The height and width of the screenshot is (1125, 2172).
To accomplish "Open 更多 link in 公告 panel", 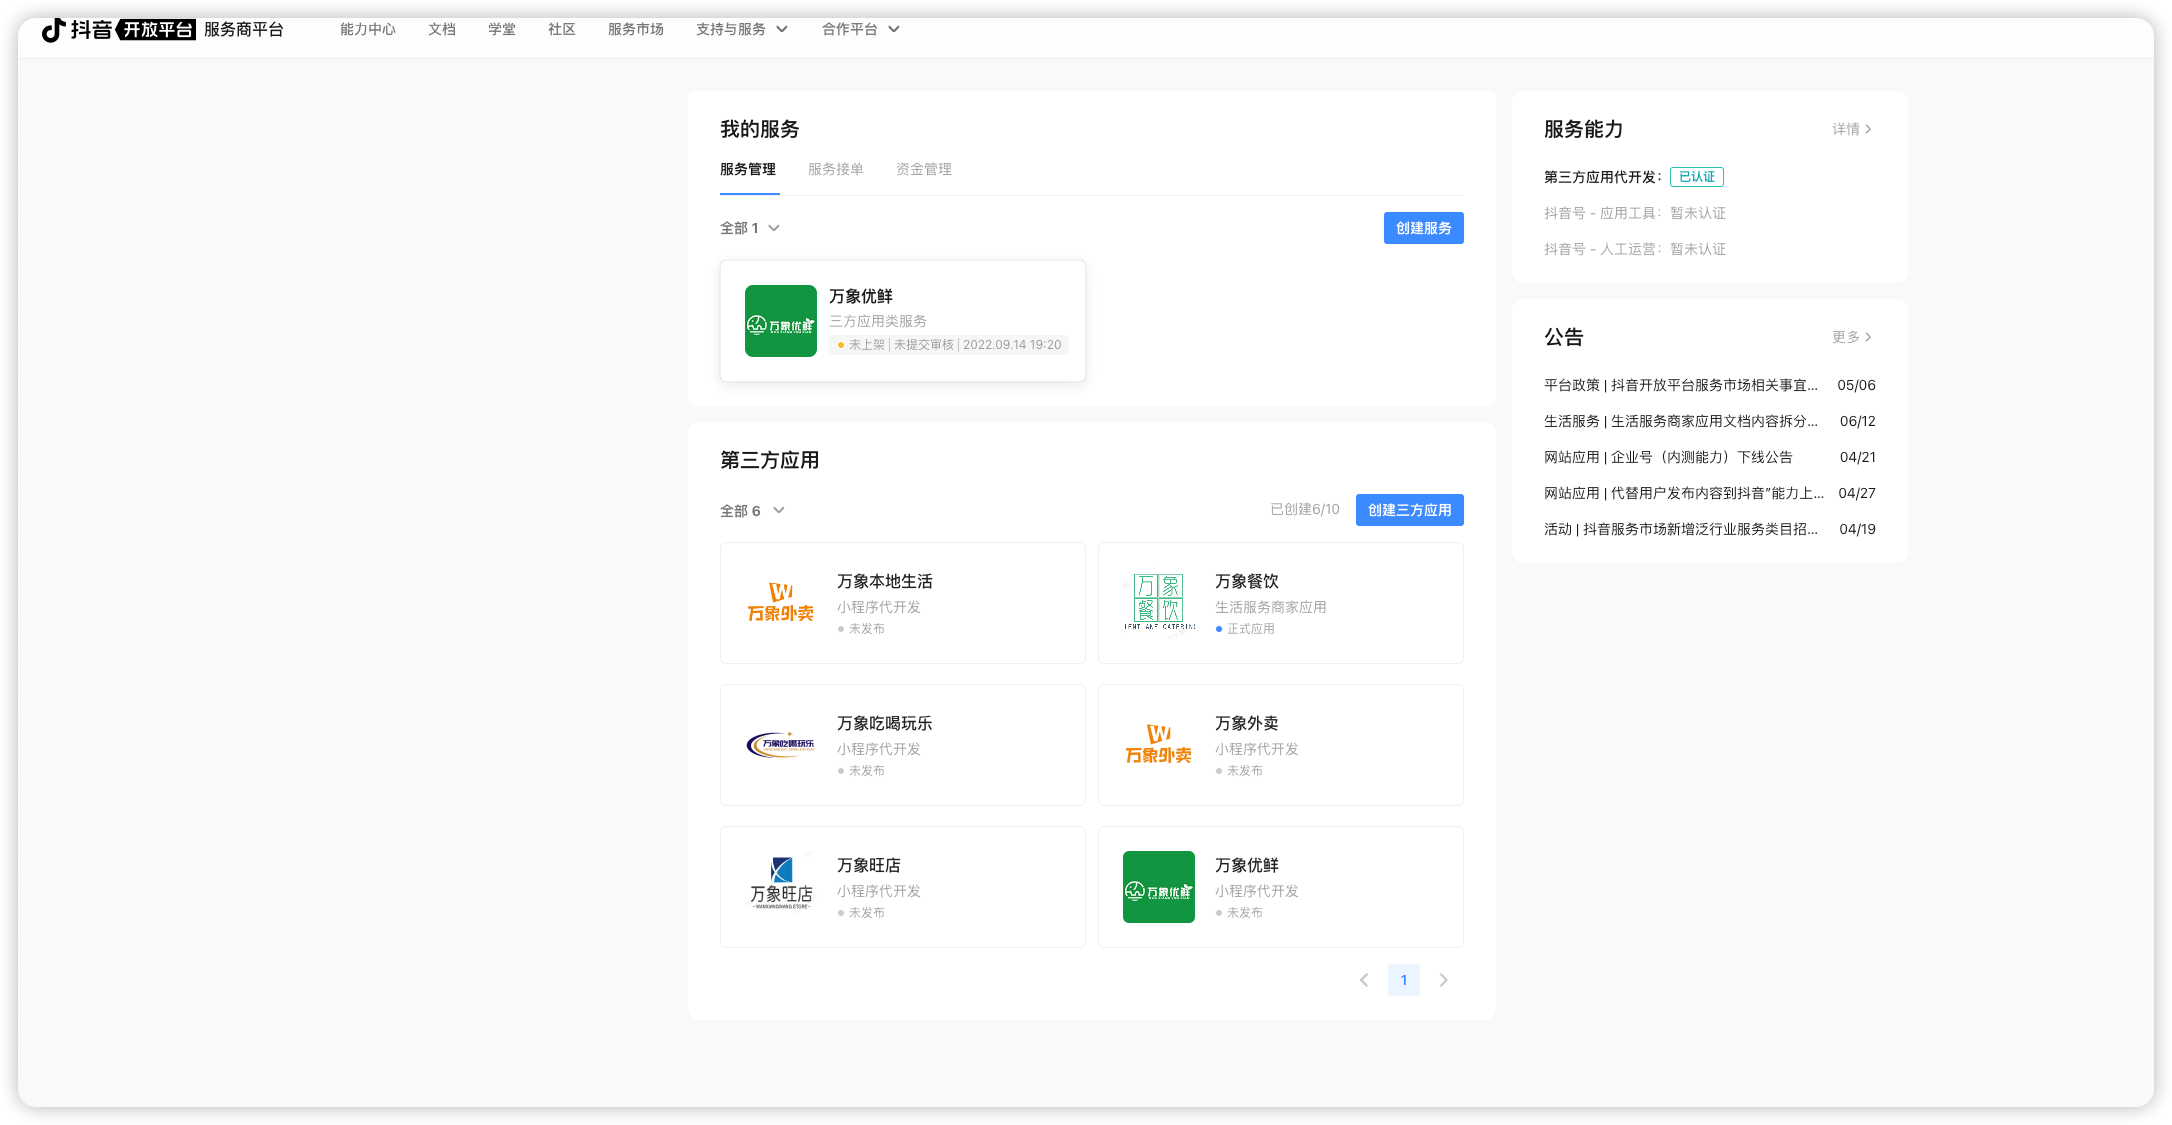I will tap(1852, 337).
